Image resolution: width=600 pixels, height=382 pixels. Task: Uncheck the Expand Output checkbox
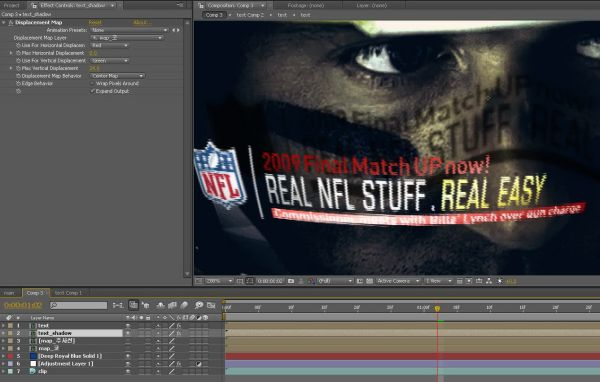pyautogui.click(x=92, y=91)
